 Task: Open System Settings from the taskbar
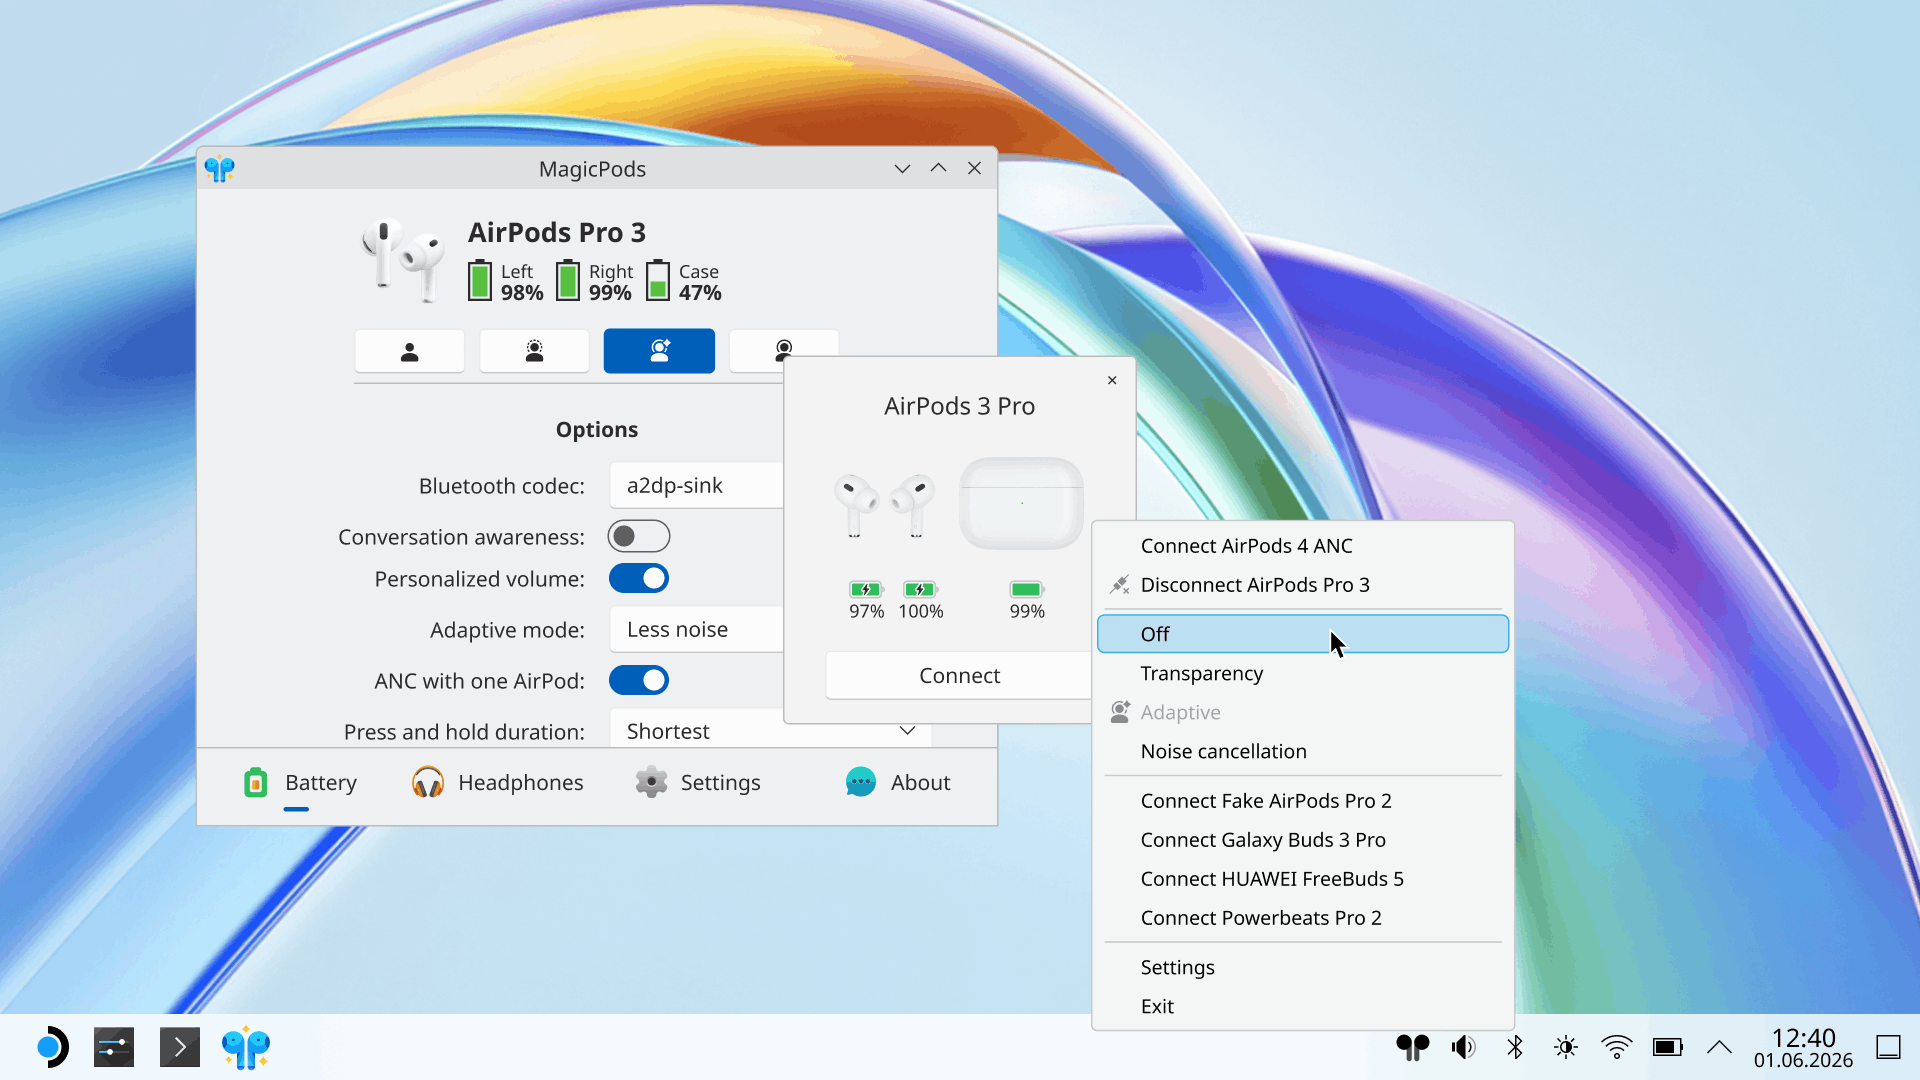(x=114, y=1047)
